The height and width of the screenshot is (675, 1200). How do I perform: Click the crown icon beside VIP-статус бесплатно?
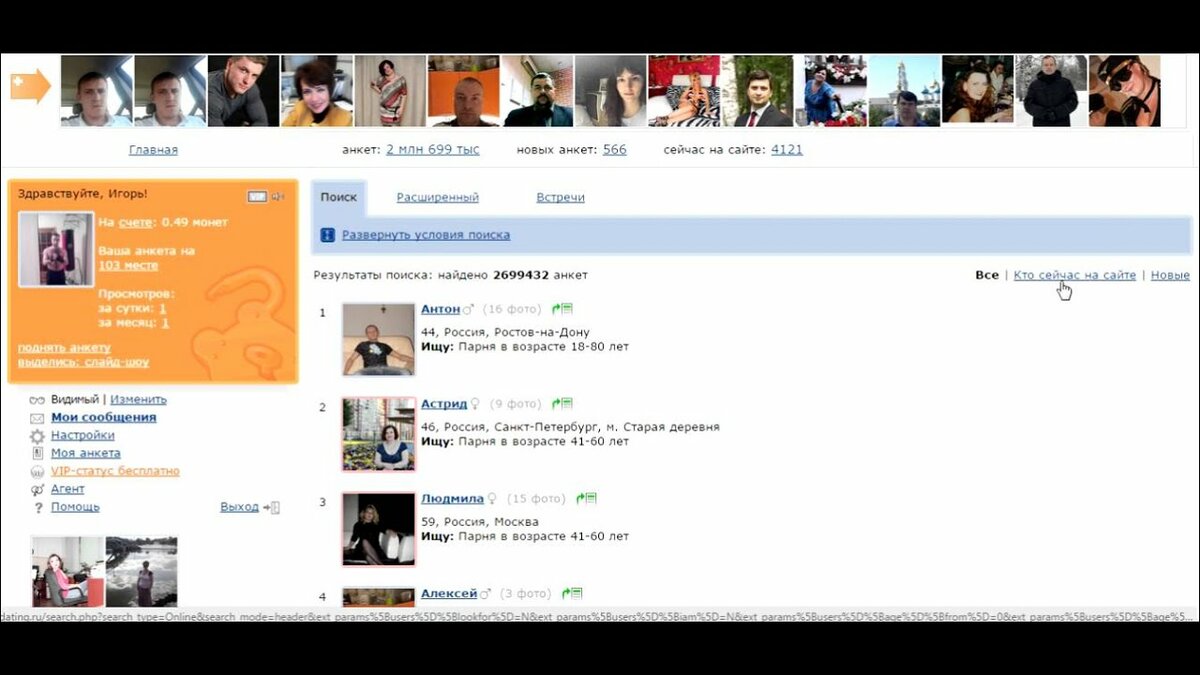click(x=37, y=472)
